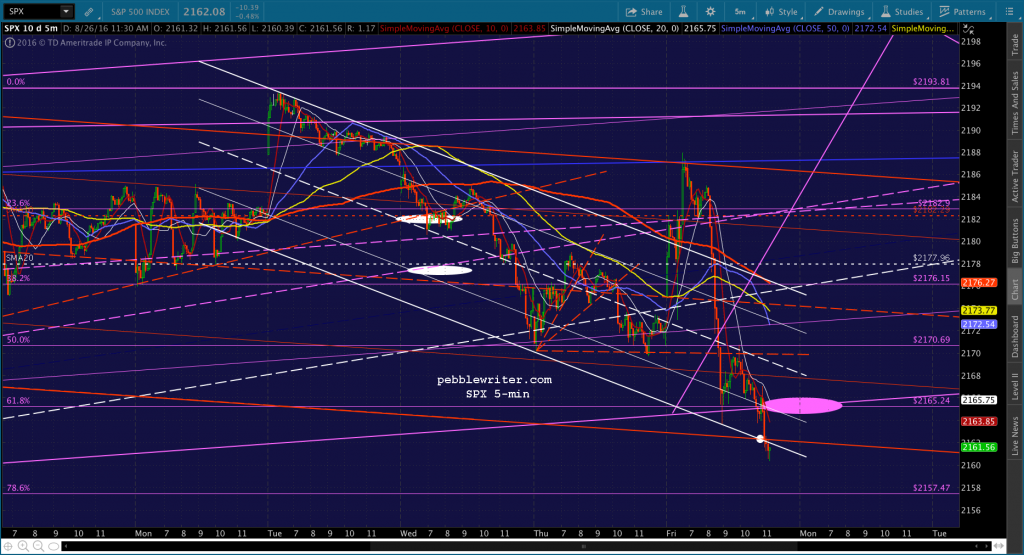1024x555 pixels.
Task: Click the pebblewriter.com text annotation
Action: 494,379
